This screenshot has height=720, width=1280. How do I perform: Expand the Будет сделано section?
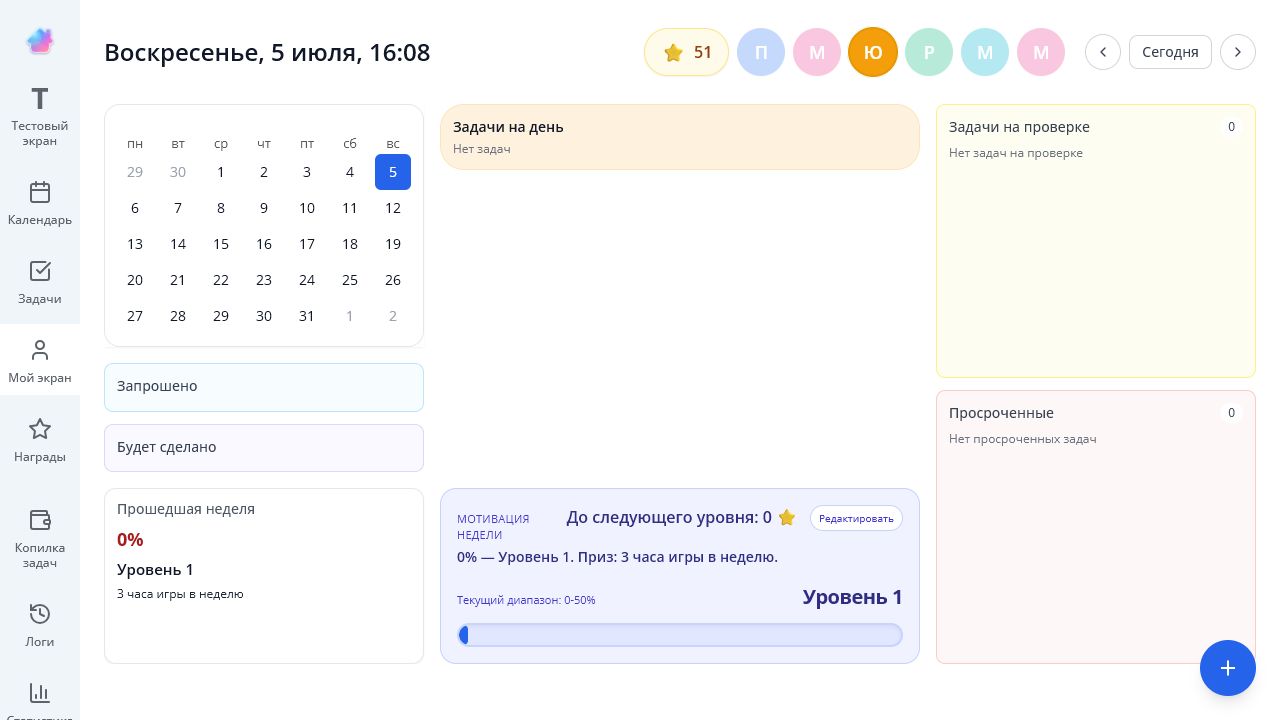coord(264,448)
